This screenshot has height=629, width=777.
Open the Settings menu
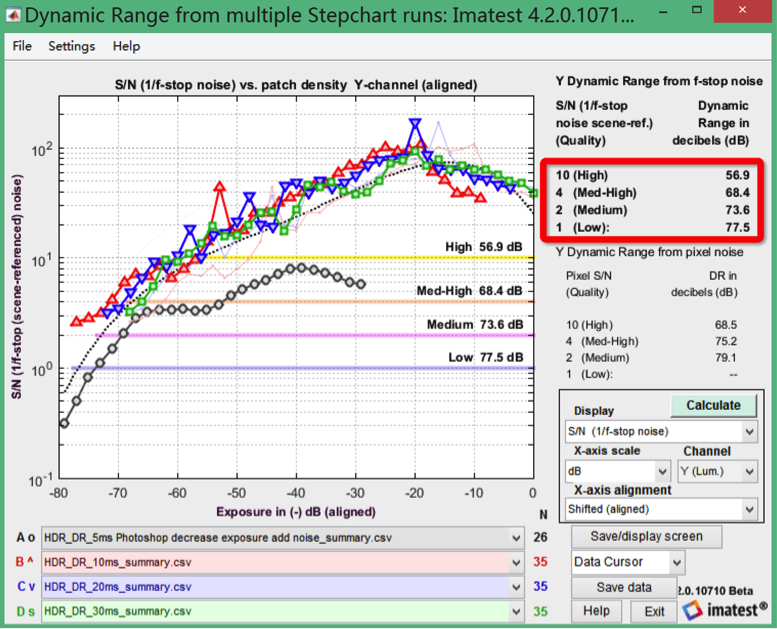[x=71, y=46]
